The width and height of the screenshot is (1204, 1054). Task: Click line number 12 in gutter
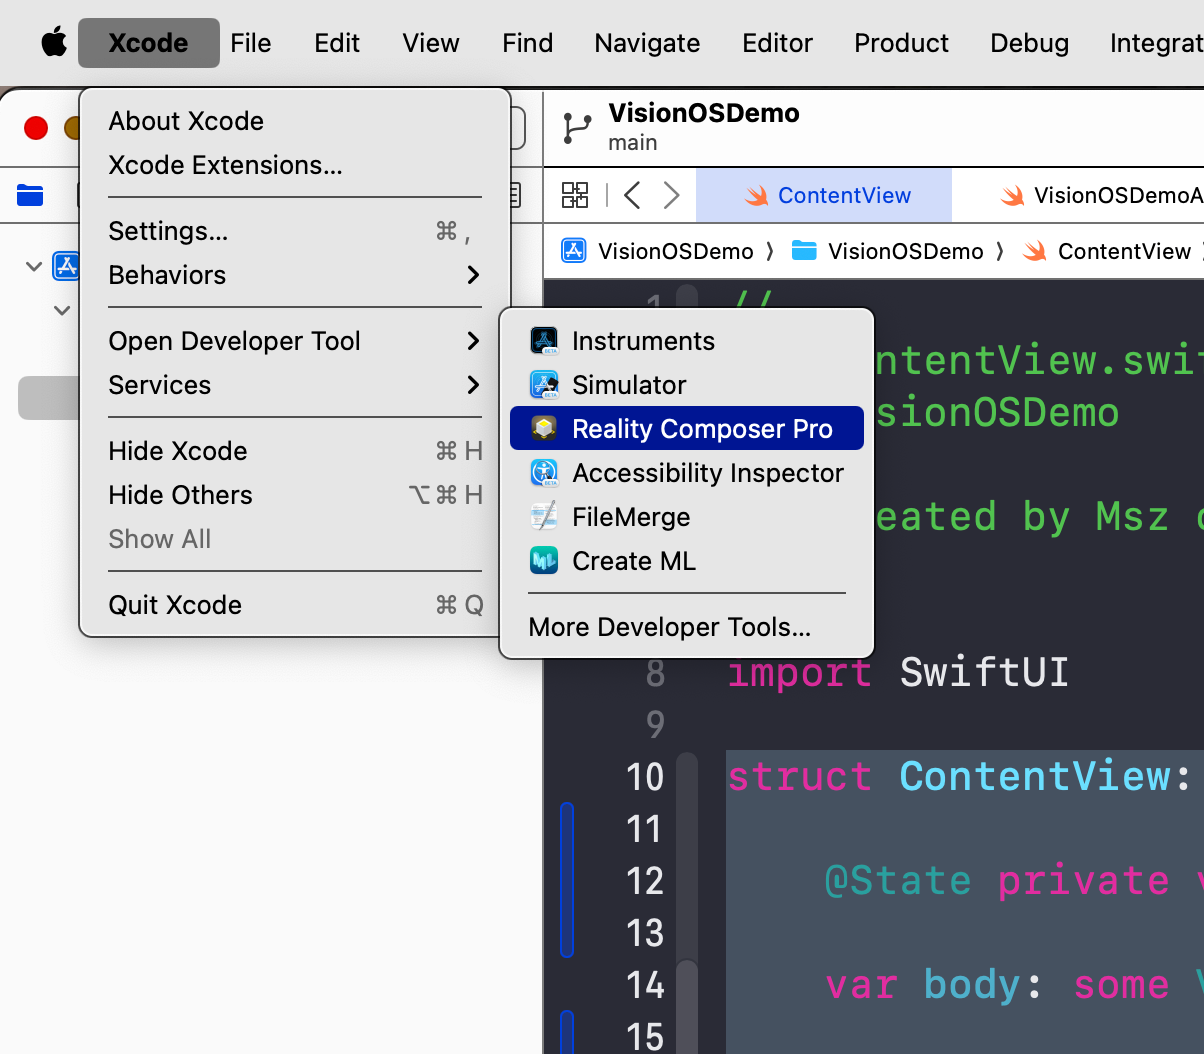click(645, 881)
